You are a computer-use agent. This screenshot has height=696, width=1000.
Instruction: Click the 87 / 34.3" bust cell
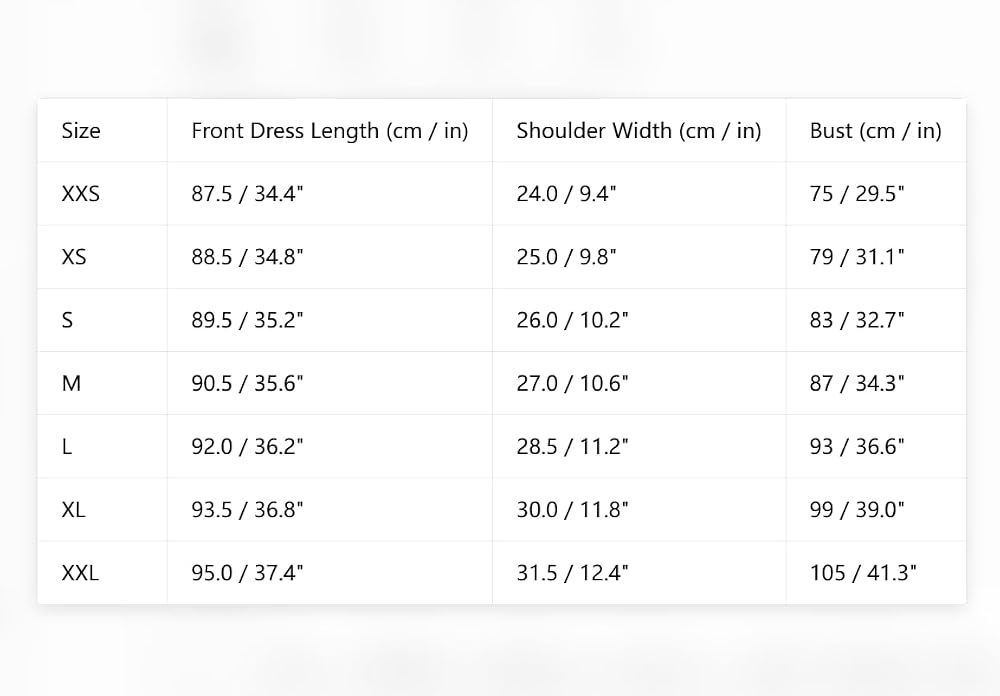point(857,383)
